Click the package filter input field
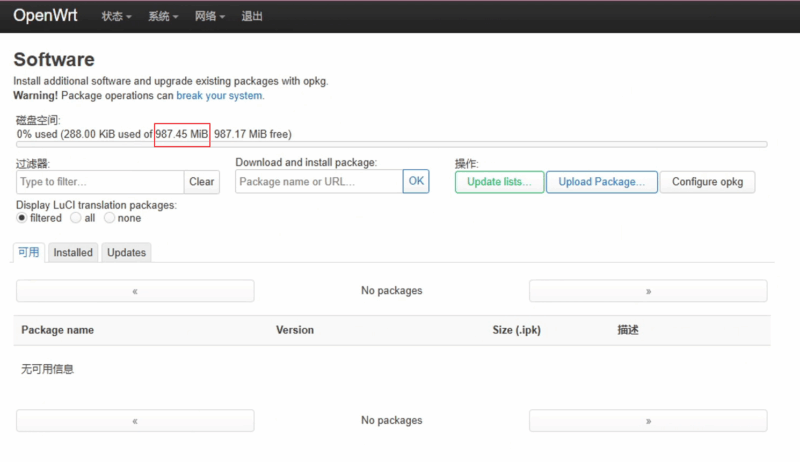The image size is (800, 462). click(100, 182)
